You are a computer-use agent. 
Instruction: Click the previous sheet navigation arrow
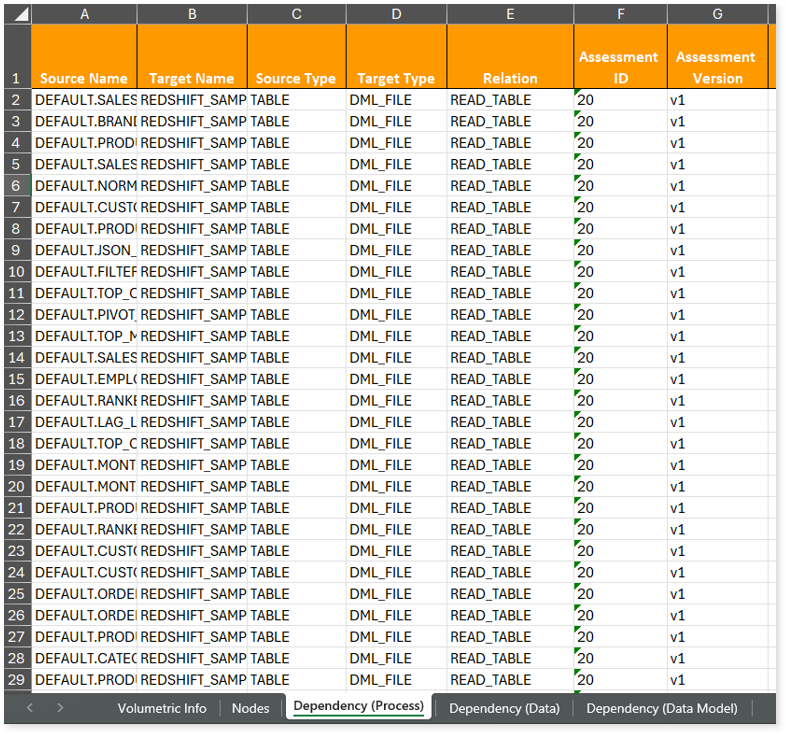(x=29, y=708)
